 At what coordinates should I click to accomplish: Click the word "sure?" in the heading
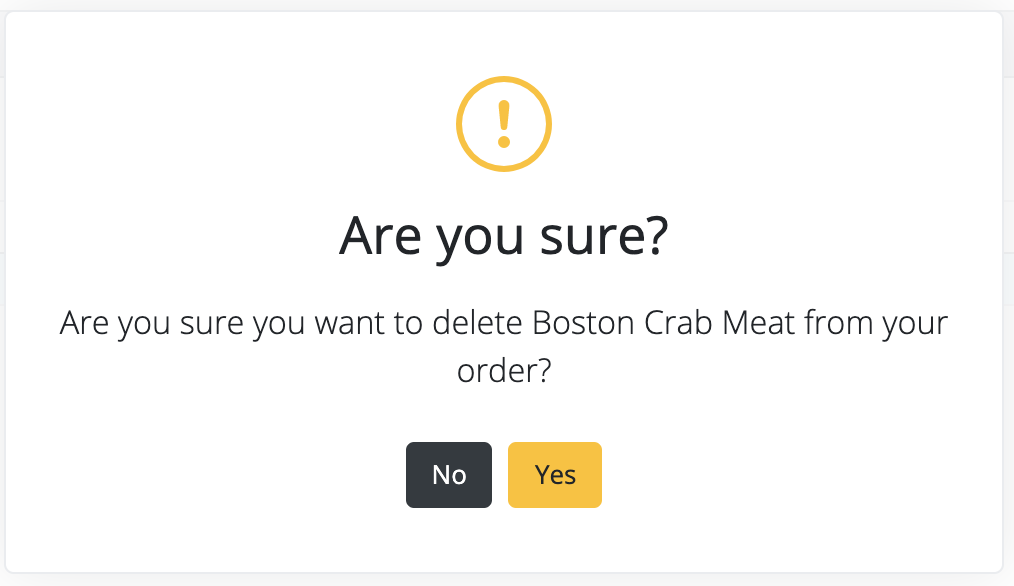click(x=604, y=236)
